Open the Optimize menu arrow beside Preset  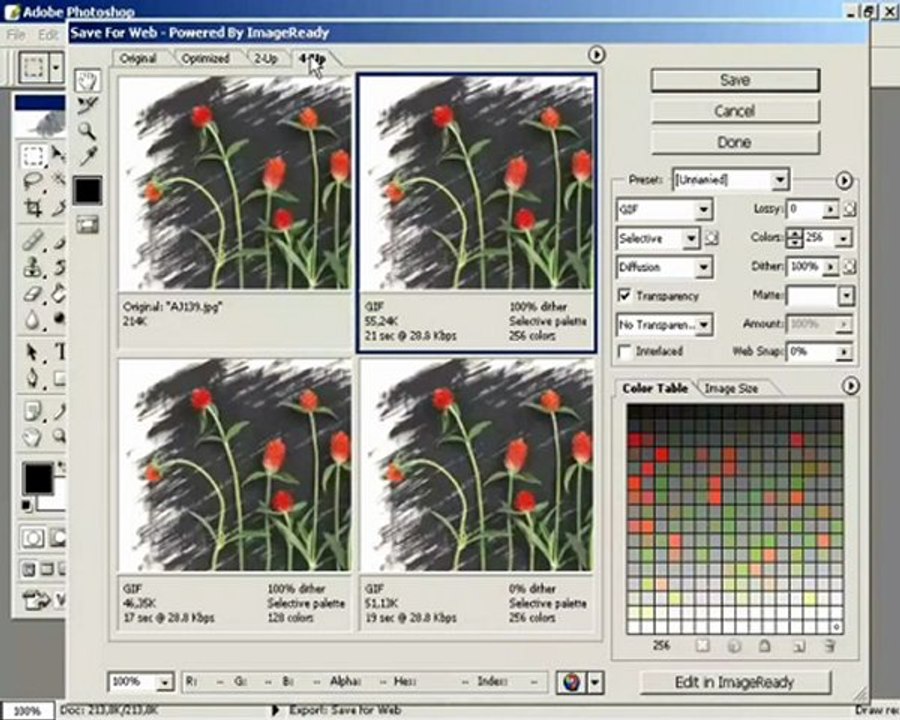pos(843,180)
